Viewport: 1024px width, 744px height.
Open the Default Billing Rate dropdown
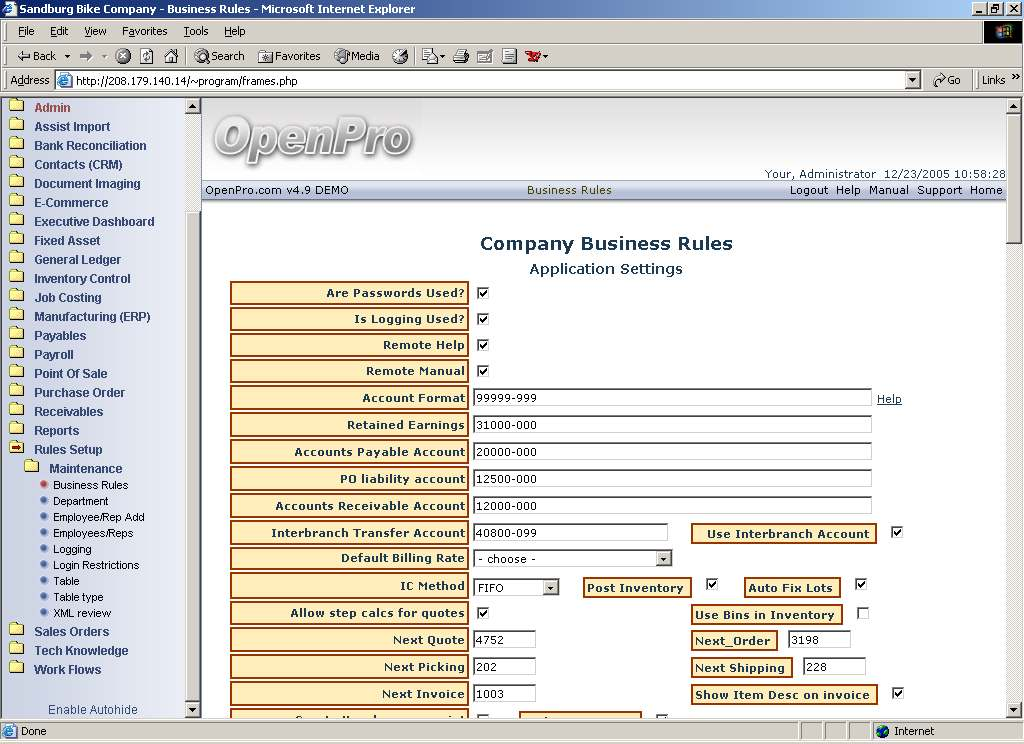[664, 559]
